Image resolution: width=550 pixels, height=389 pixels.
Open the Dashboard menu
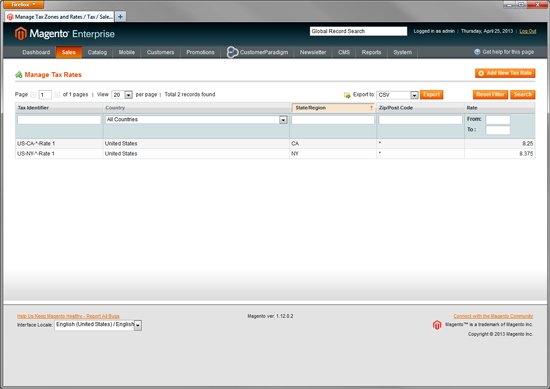[x=36, y=52]
